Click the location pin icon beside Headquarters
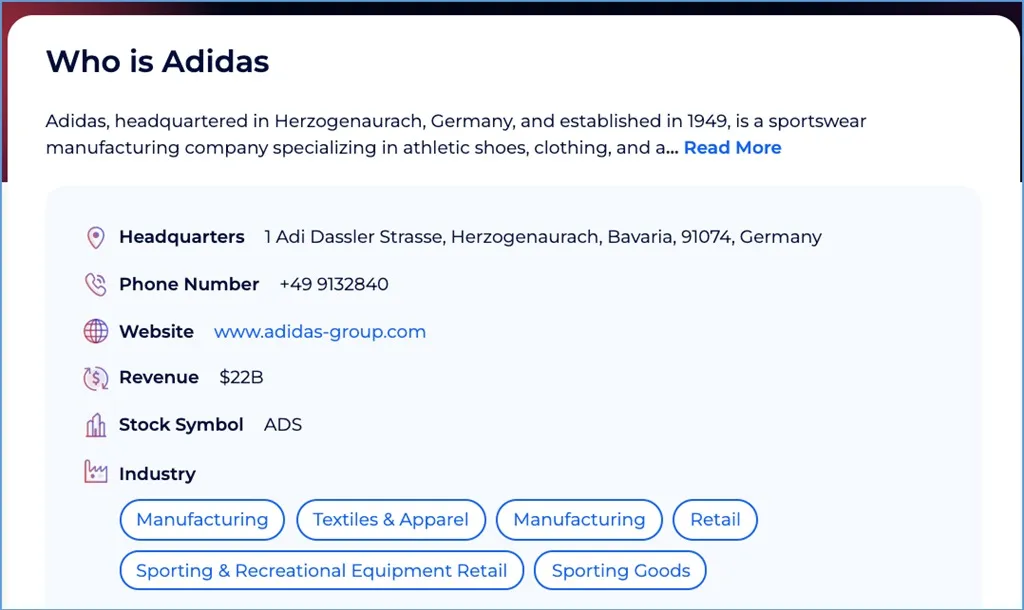The image size is (1024, 610). click(x=95, y=237)
